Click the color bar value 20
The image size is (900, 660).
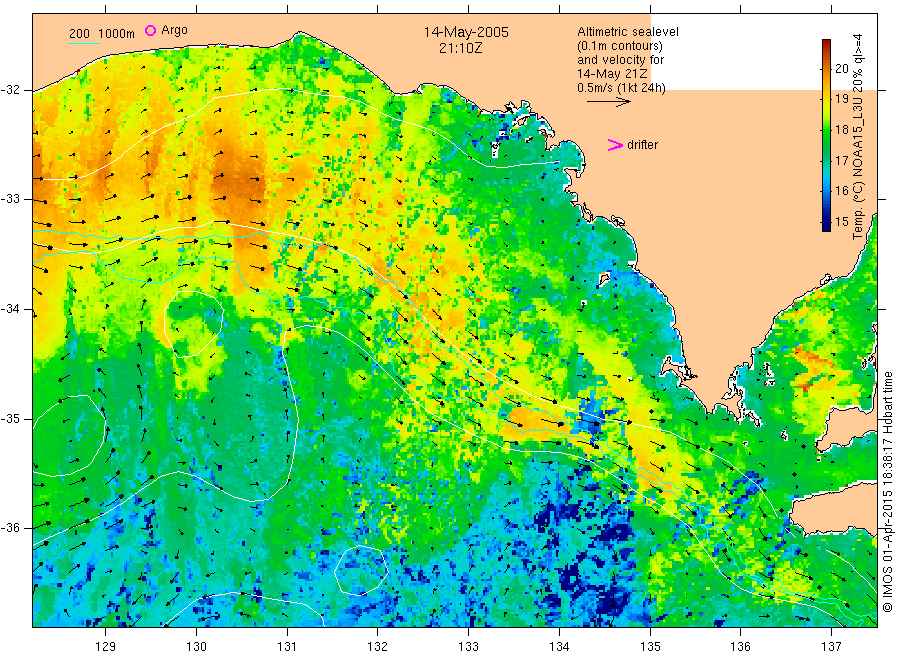pyautogui.click(x=841, y=68)
